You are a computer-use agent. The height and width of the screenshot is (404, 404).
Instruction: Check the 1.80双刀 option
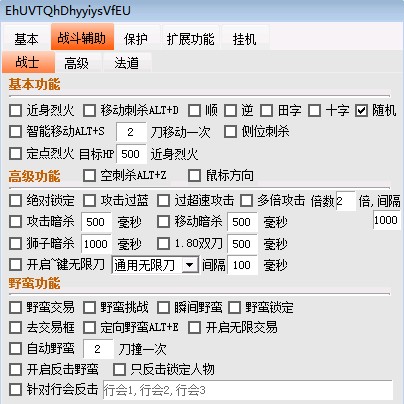(x=163, y=243)
